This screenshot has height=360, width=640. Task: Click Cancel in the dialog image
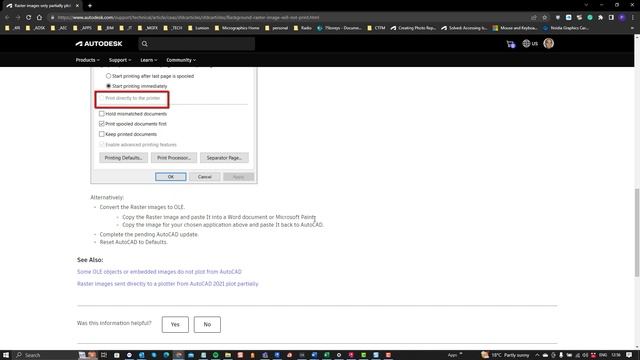tap(204, 177)
